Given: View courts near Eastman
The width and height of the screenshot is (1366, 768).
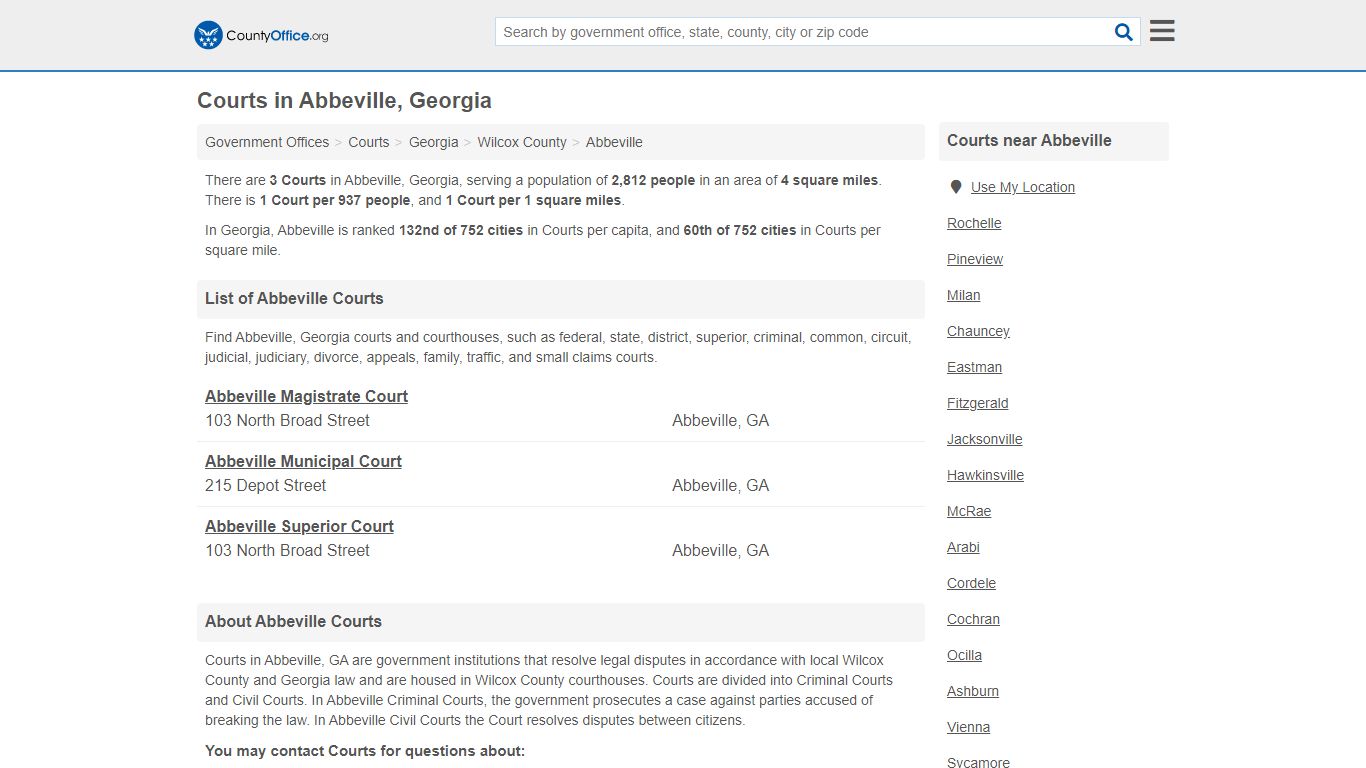Looking at the screenshot, I should (974, 367).
